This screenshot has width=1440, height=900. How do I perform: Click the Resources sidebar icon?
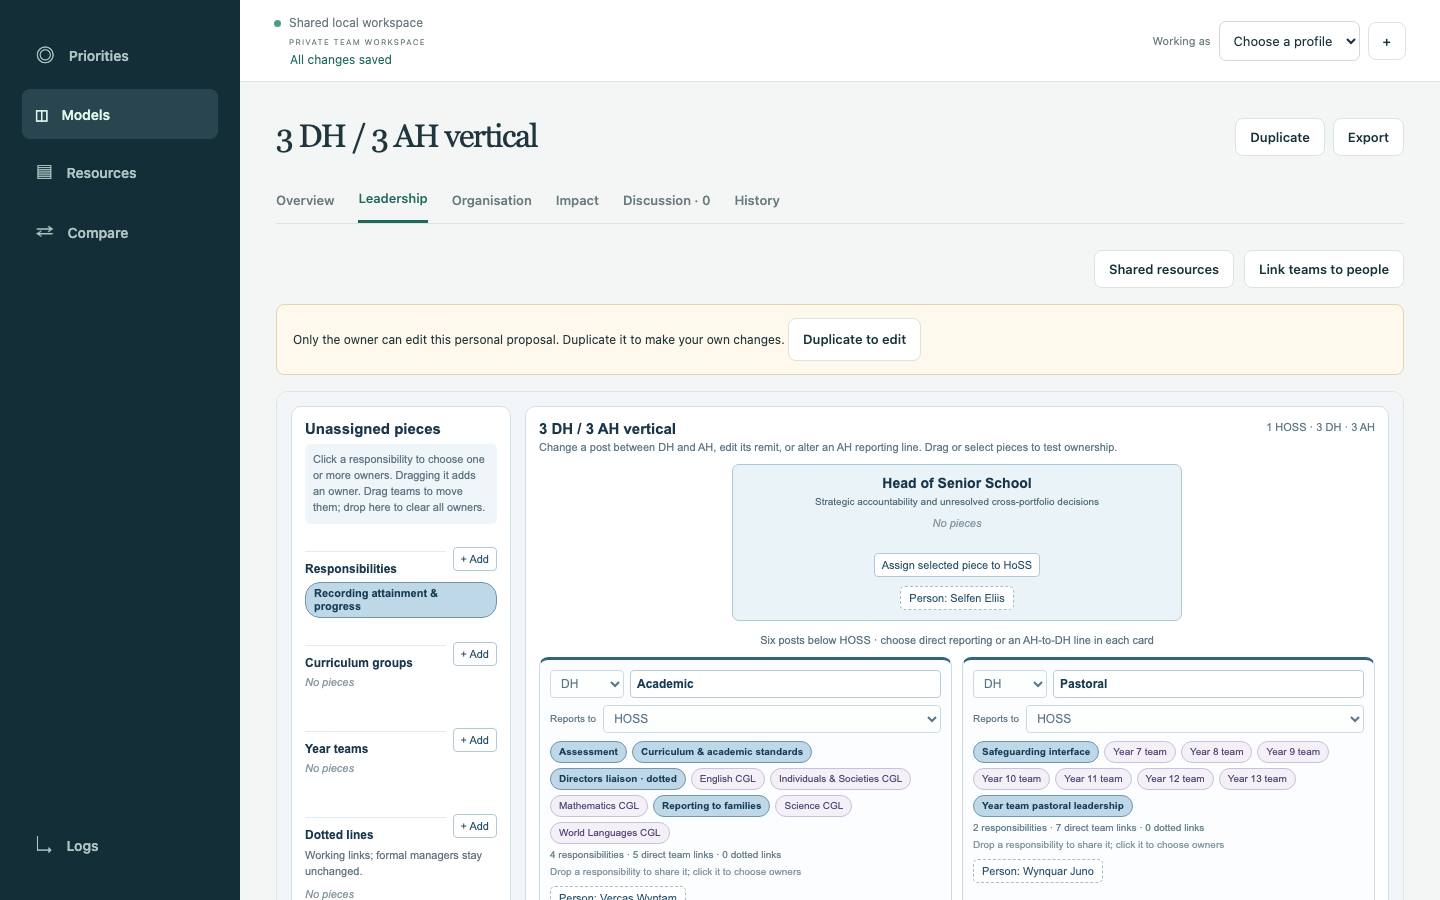coord(44,172)
